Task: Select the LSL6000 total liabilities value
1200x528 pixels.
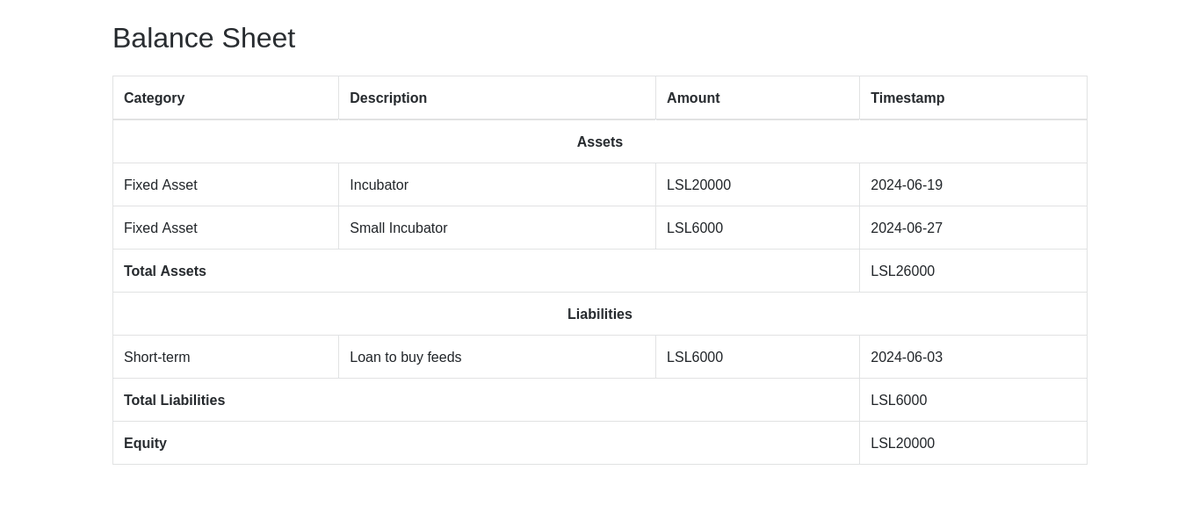Action: tap(898, 400)
